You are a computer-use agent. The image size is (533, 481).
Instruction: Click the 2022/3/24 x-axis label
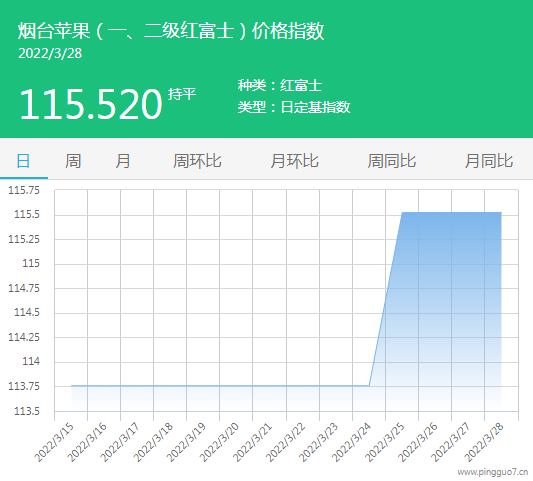(x=351, y=442)
